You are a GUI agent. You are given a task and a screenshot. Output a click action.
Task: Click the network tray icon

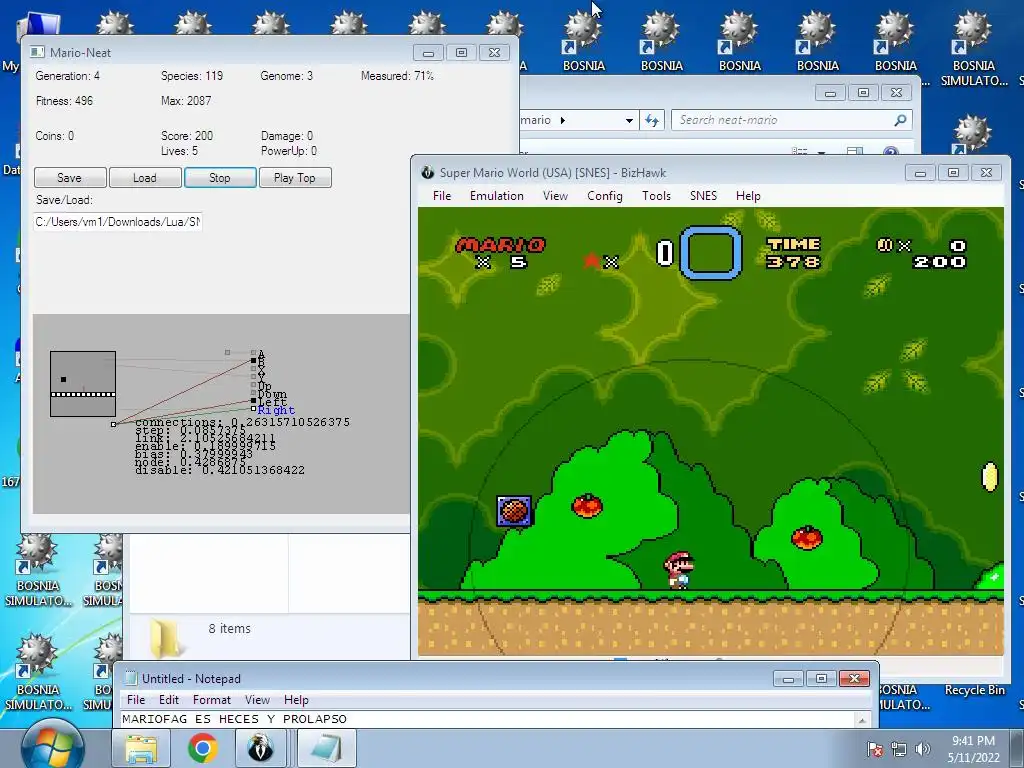tap(899, 749)
